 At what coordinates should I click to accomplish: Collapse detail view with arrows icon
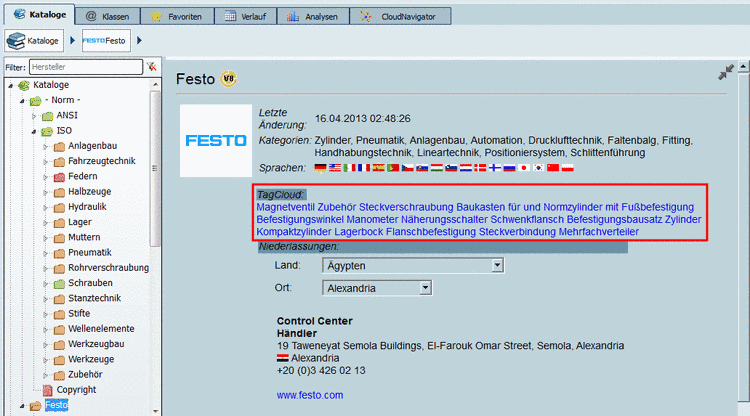coord(726,72)
